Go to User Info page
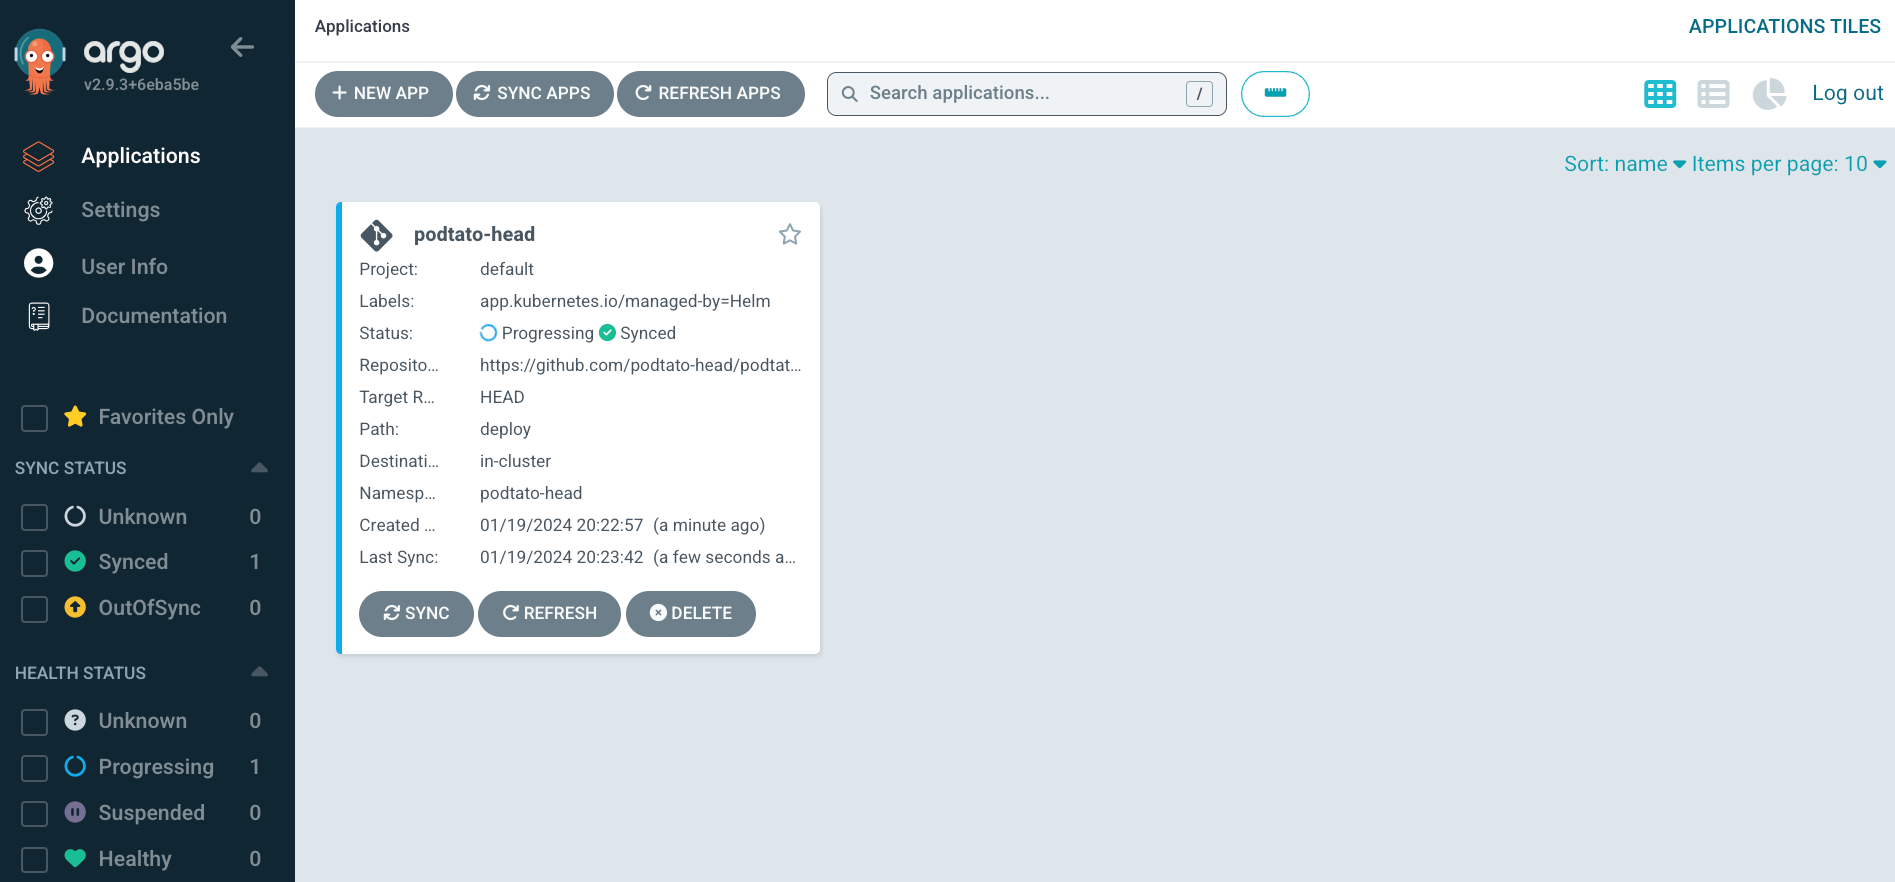Image resolution: width=1895 pixels, height=882 pixels. point(124,267)
